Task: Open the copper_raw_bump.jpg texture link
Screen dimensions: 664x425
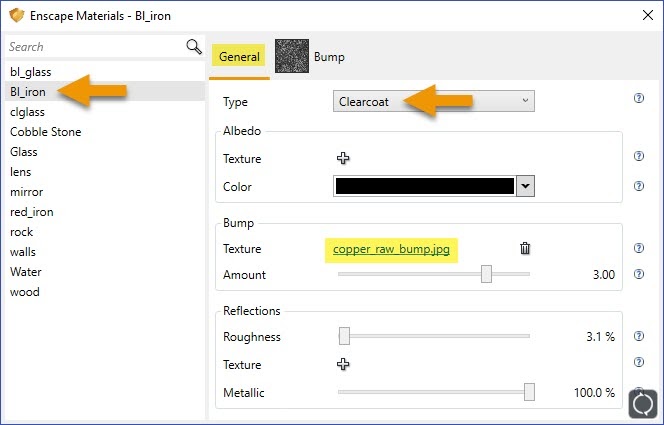Action: pos(391,249)
